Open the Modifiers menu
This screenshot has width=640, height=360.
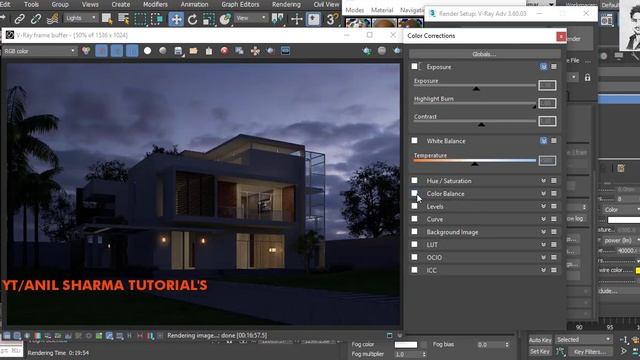coord(156,4)
